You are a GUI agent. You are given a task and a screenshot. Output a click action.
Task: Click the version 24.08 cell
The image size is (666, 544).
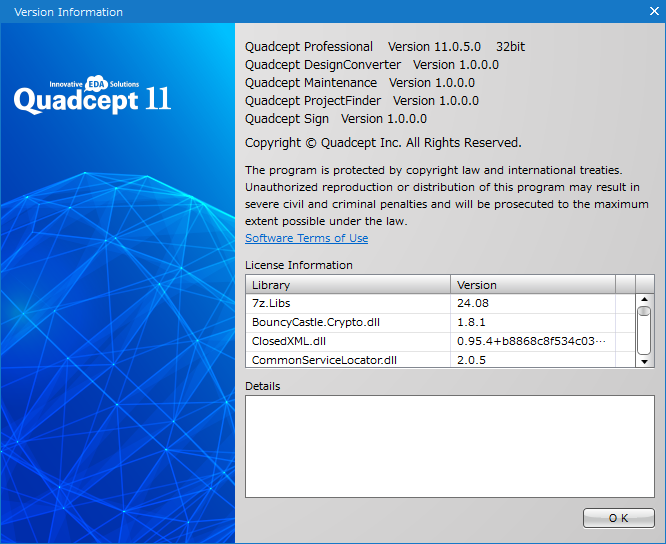(x=532, y=303)
